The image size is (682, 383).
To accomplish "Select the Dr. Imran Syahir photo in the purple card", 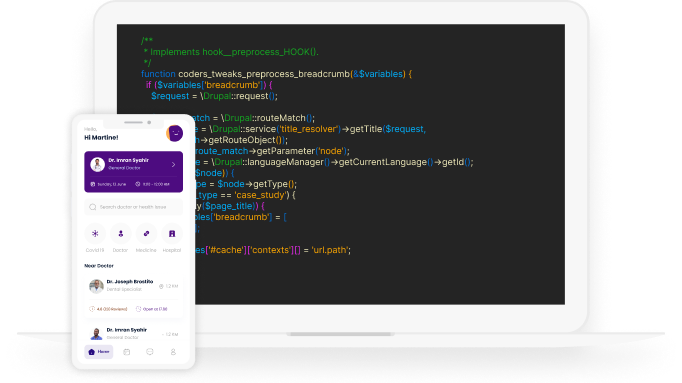I will pos(97,165).
